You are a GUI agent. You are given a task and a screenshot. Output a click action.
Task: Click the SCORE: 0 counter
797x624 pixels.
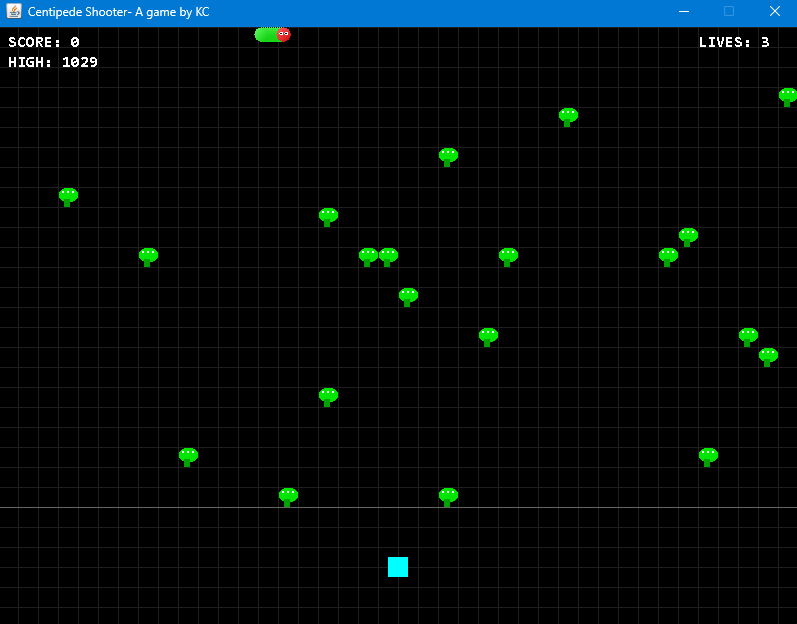[x=44, y=43]
